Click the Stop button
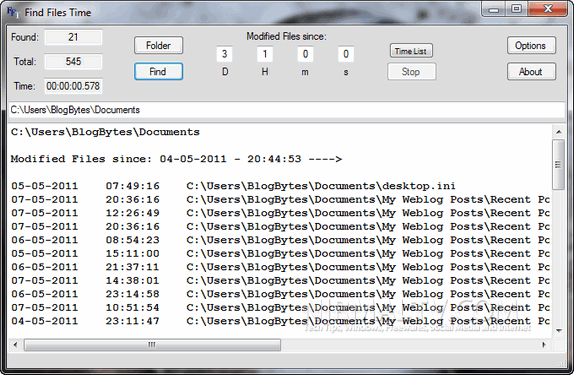Image resolution: width=574 pixels, height=375 pixels. [x=411, y=71]
